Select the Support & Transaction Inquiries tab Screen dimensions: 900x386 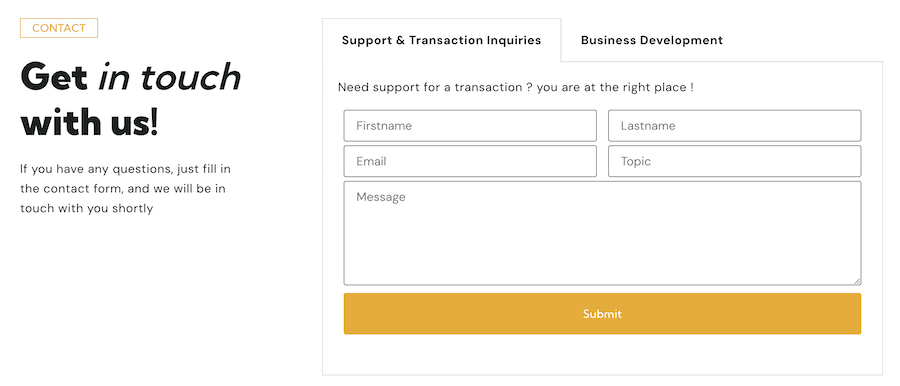441,40
